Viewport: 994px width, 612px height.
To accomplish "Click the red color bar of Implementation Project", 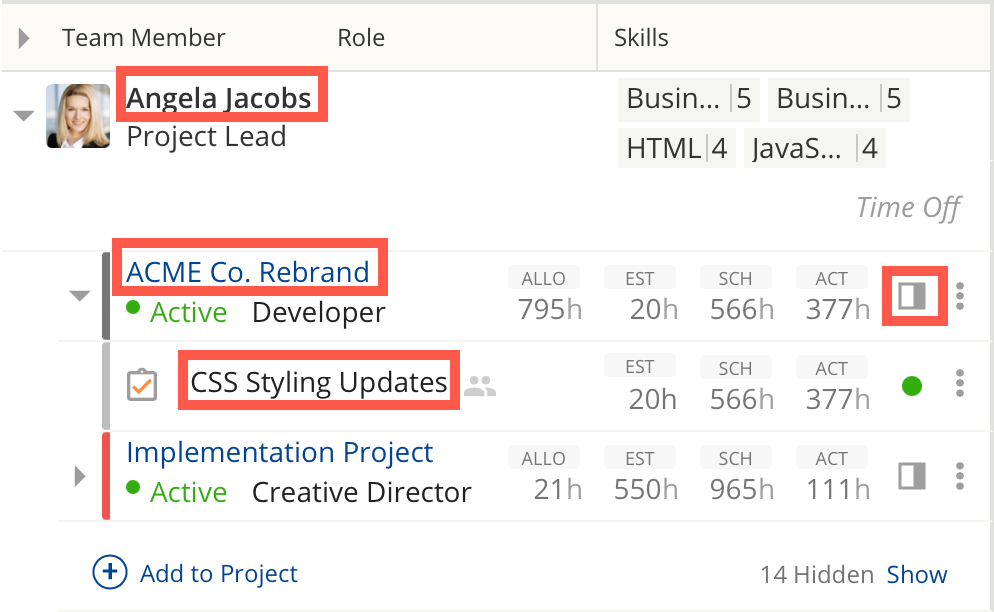I will [106, 476].
